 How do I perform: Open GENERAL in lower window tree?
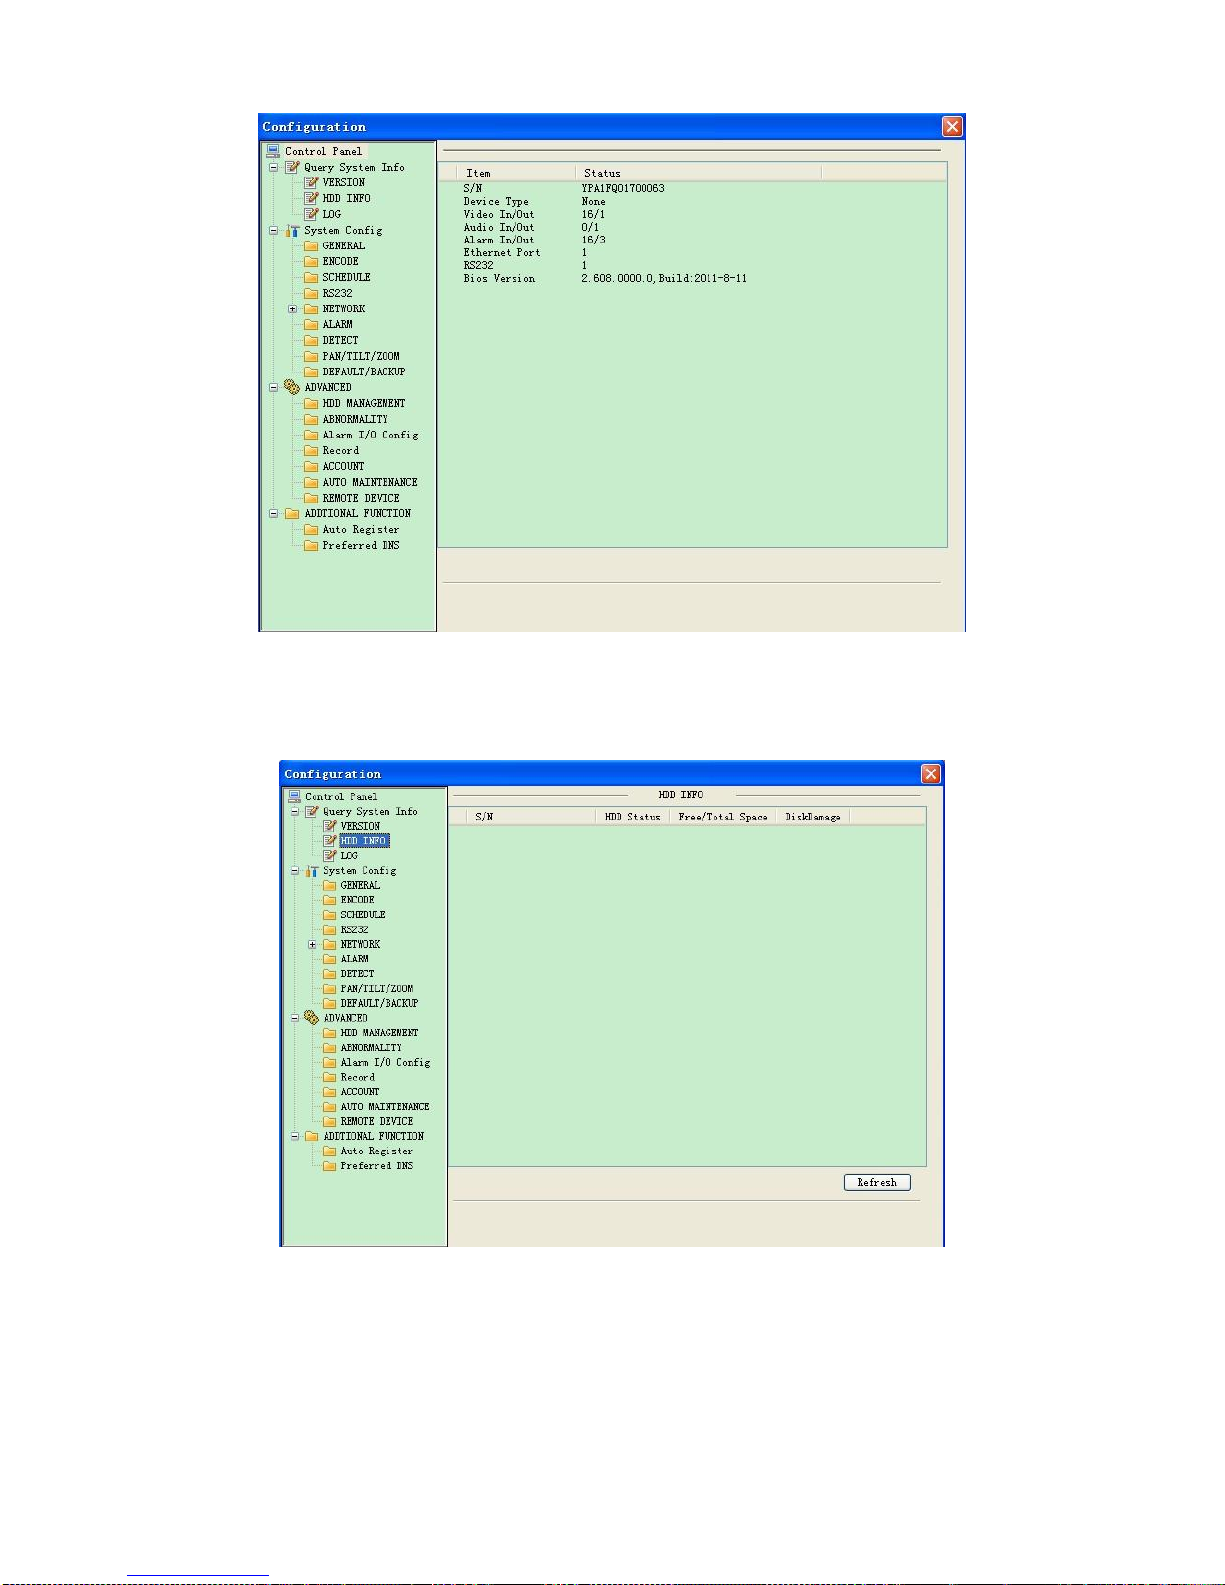tap(360, 885)
